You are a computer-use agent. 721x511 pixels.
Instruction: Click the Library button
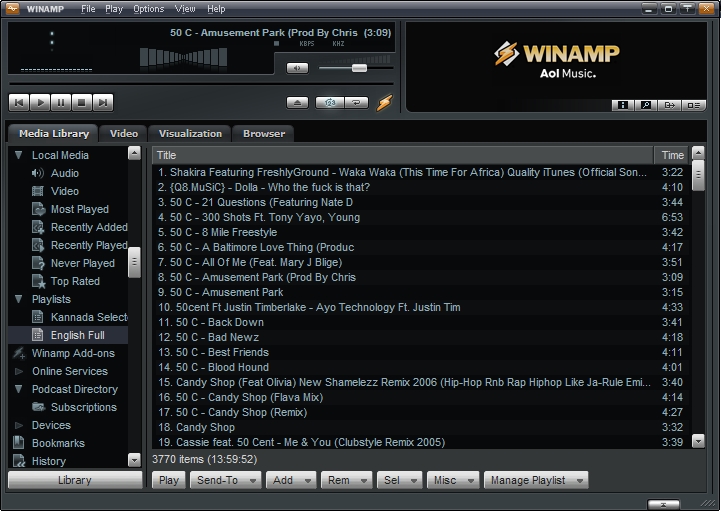(x=74, y=480)
